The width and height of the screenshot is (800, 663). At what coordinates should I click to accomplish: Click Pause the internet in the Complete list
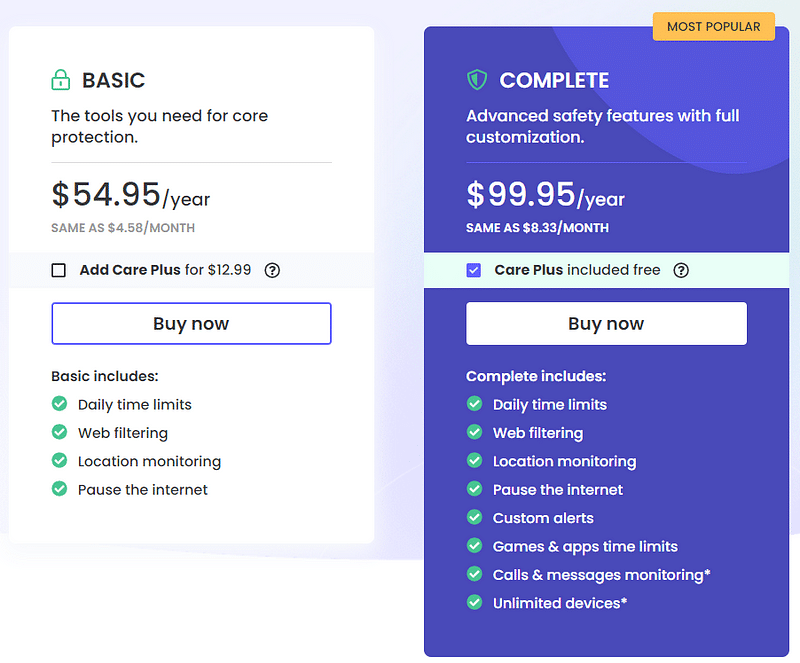[558, 490]
